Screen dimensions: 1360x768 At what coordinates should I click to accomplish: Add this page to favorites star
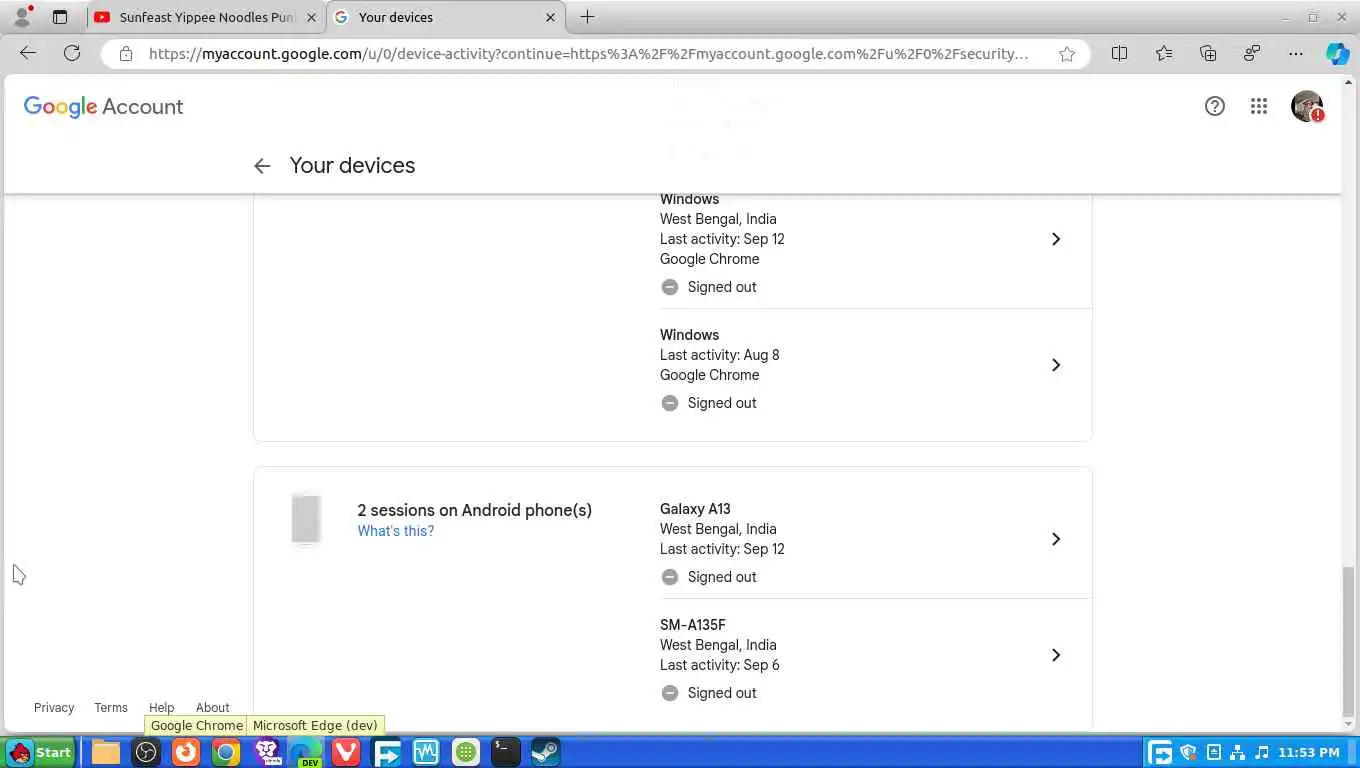(1067, 54)
